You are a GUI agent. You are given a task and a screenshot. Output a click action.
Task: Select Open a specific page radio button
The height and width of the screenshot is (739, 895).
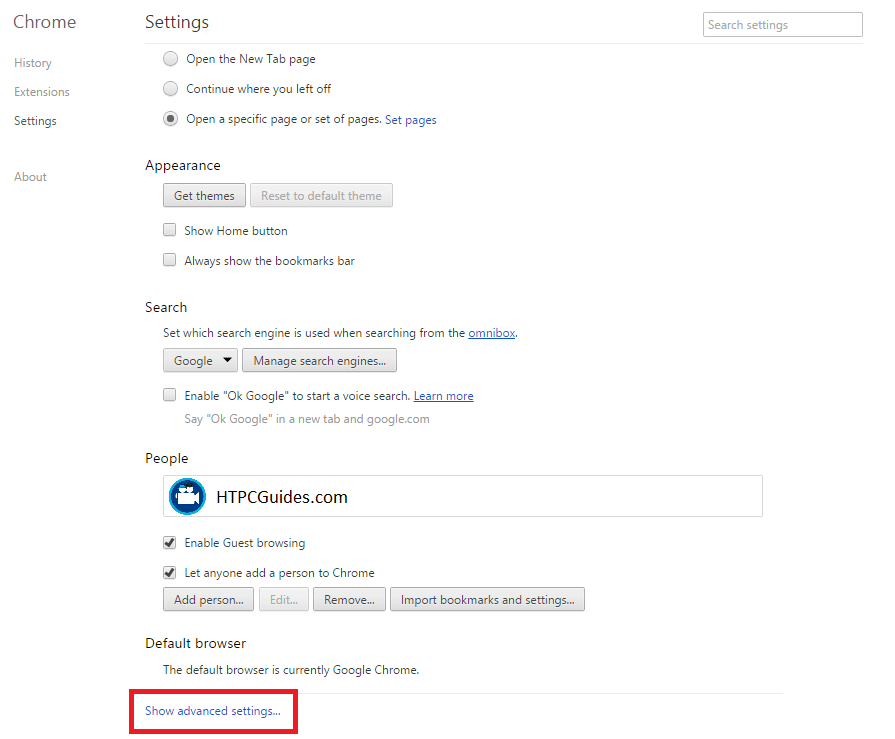point(170,119)
